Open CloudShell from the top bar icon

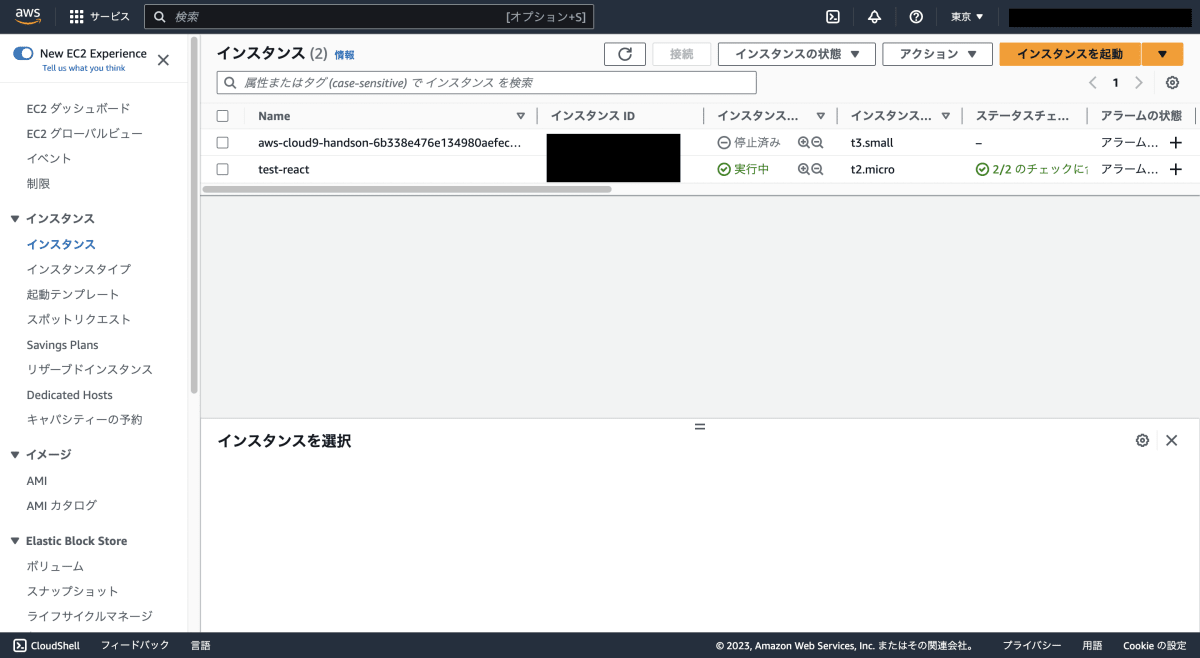pos(832,16)
